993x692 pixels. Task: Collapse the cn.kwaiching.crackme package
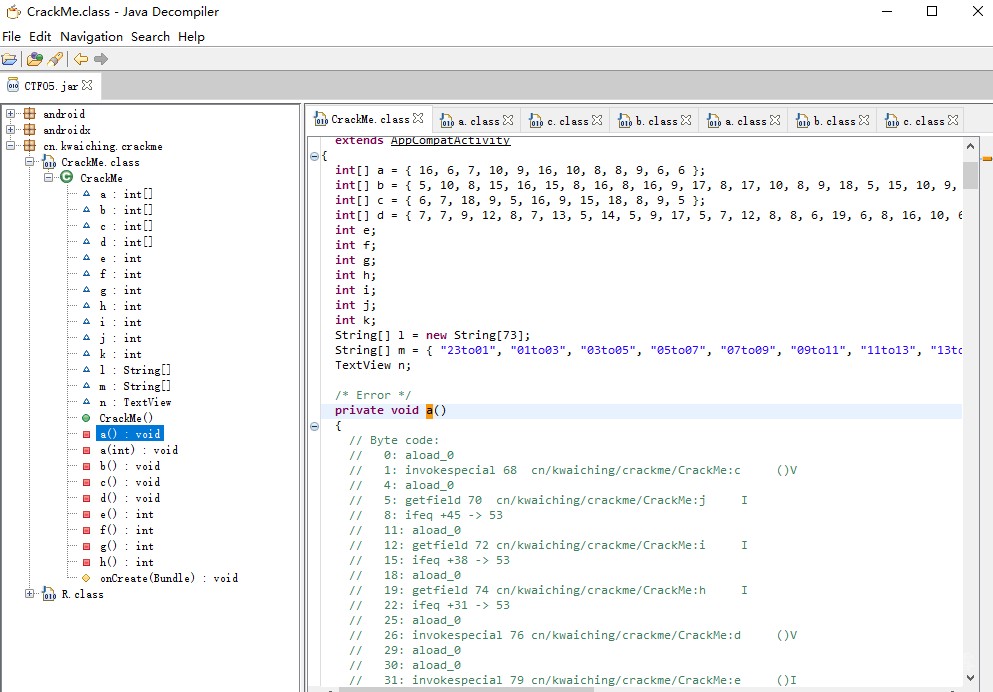(11, 146)
